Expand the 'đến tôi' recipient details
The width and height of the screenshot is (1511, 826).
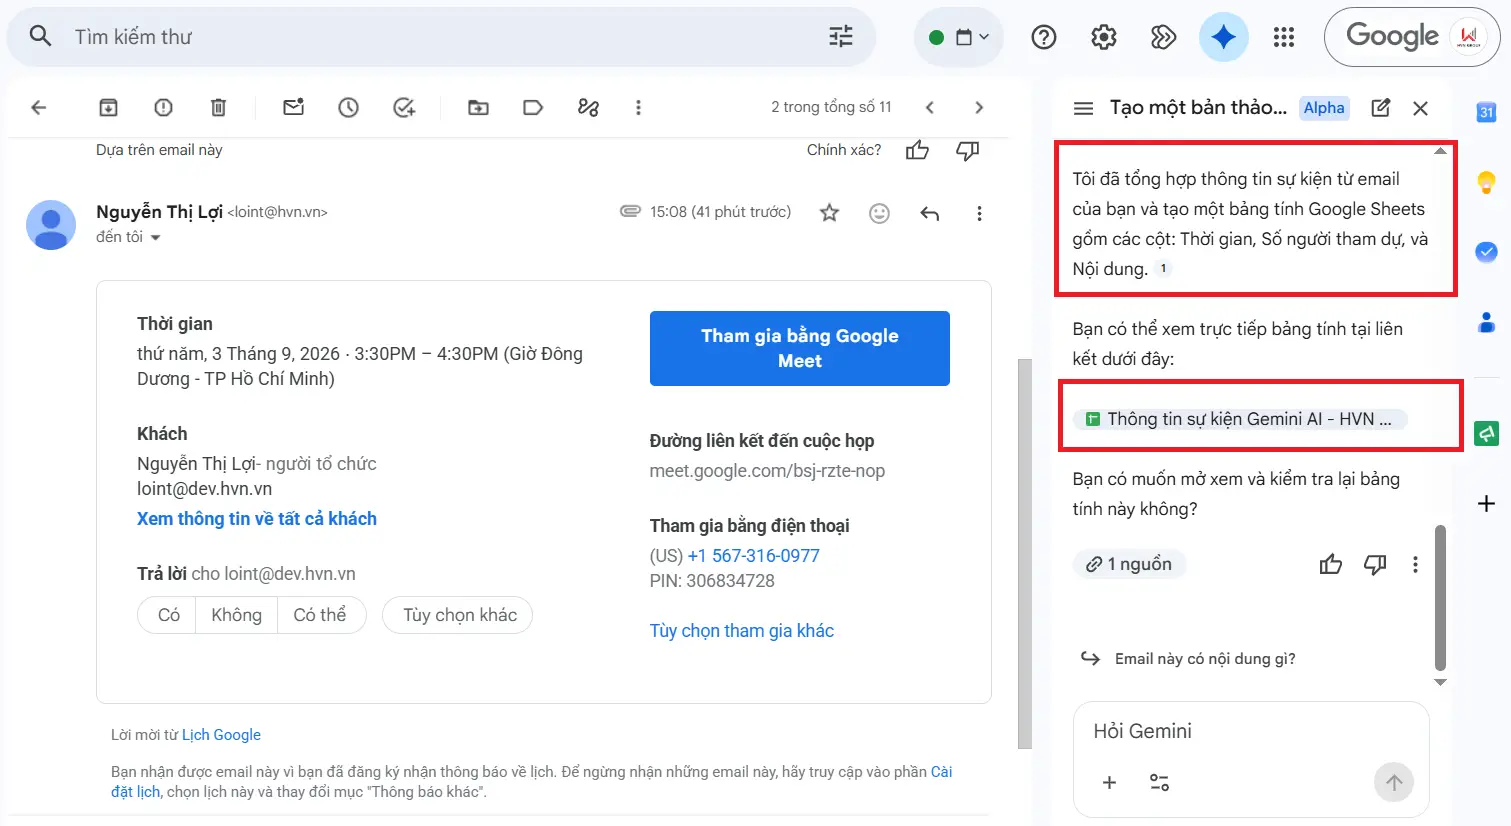click(155, 238)
